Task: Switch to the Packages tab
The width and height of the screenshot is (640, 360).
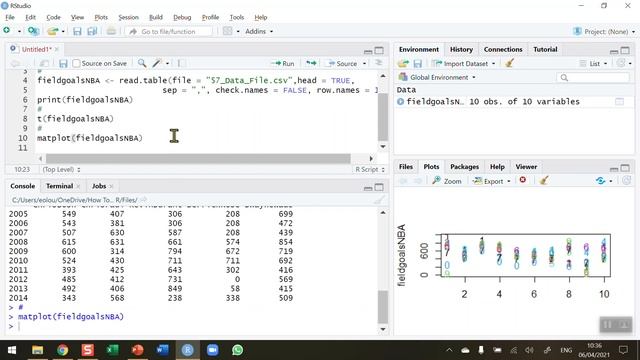Action: (x=464, y=167)
